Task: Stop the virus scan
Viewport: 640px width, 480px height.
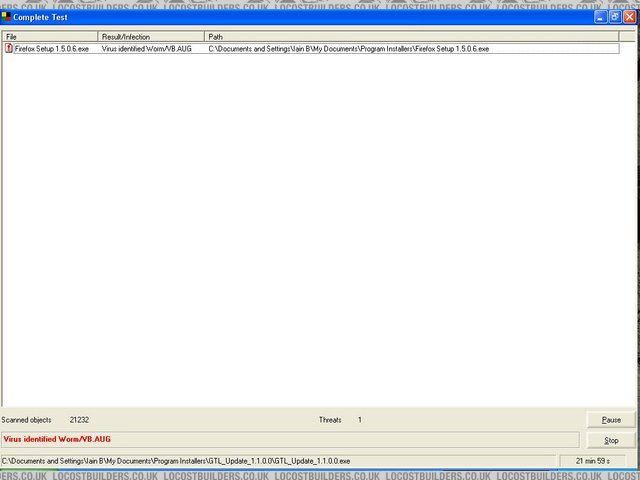Action: point(610,440)
